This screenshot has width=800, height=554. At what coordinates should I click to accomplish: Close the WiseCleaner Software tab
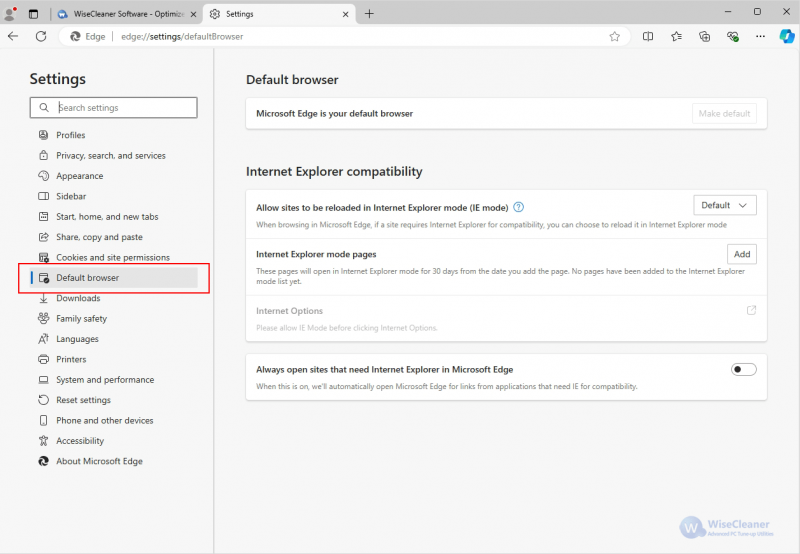pos(193,14)
